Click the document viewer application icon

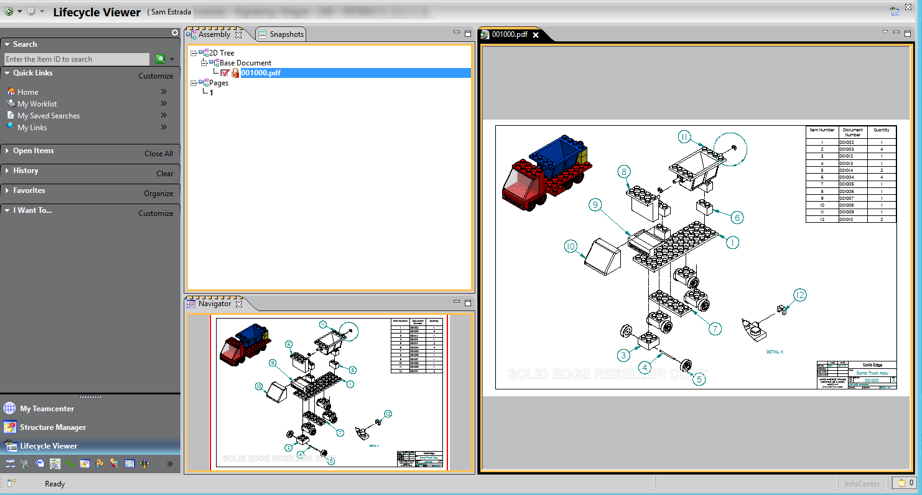[x=55, y=463]
